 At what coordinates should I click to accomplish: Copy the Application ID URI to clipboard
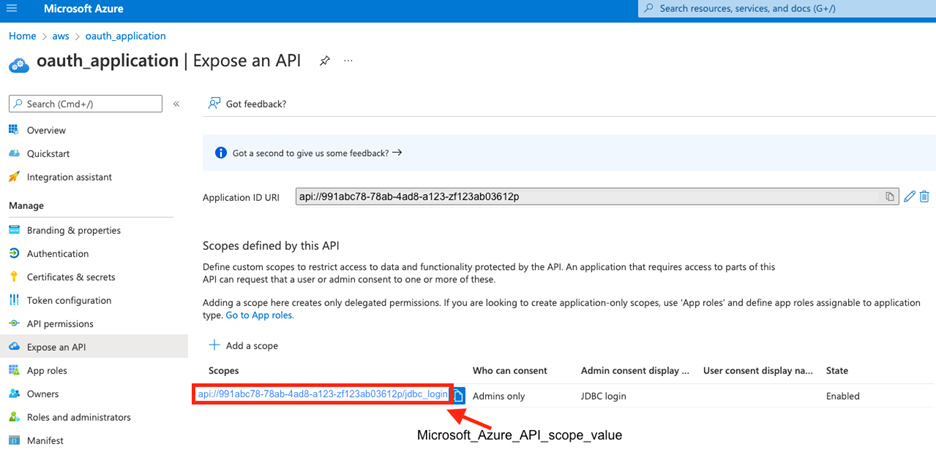coord(889,196)
